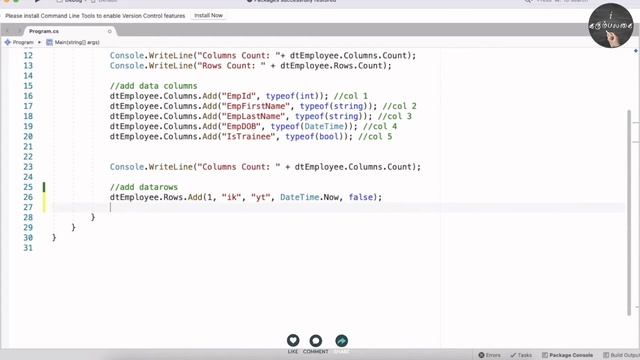Click the Comment bubble icon
Image resolution: width=640 pixels, height=360 pixels.
(316, 340)
